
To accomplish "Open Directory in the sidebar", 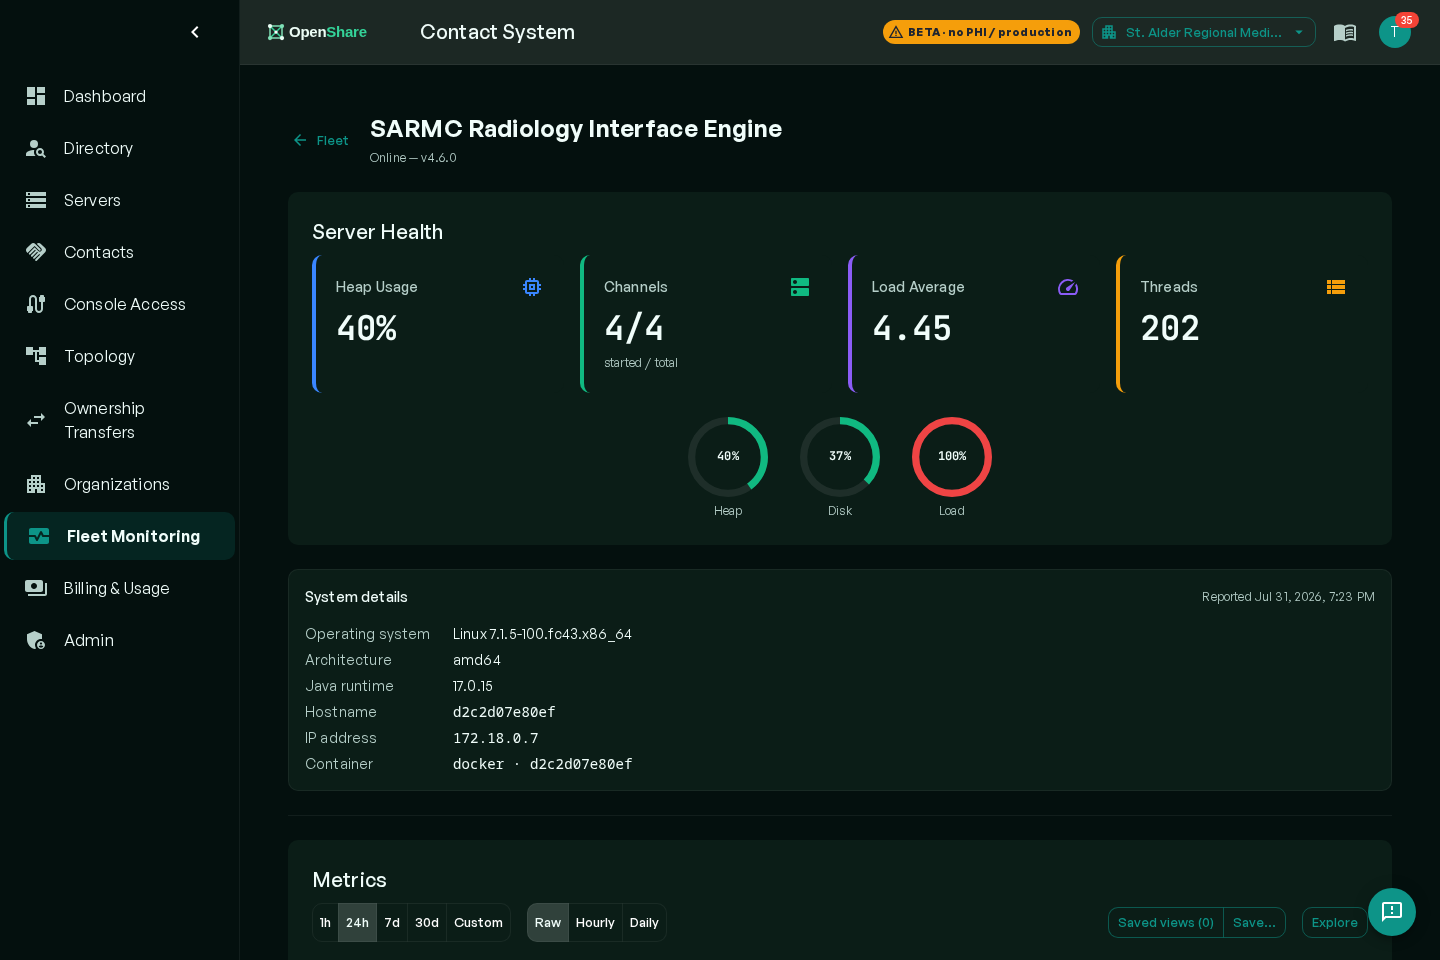I will (120, 148).
